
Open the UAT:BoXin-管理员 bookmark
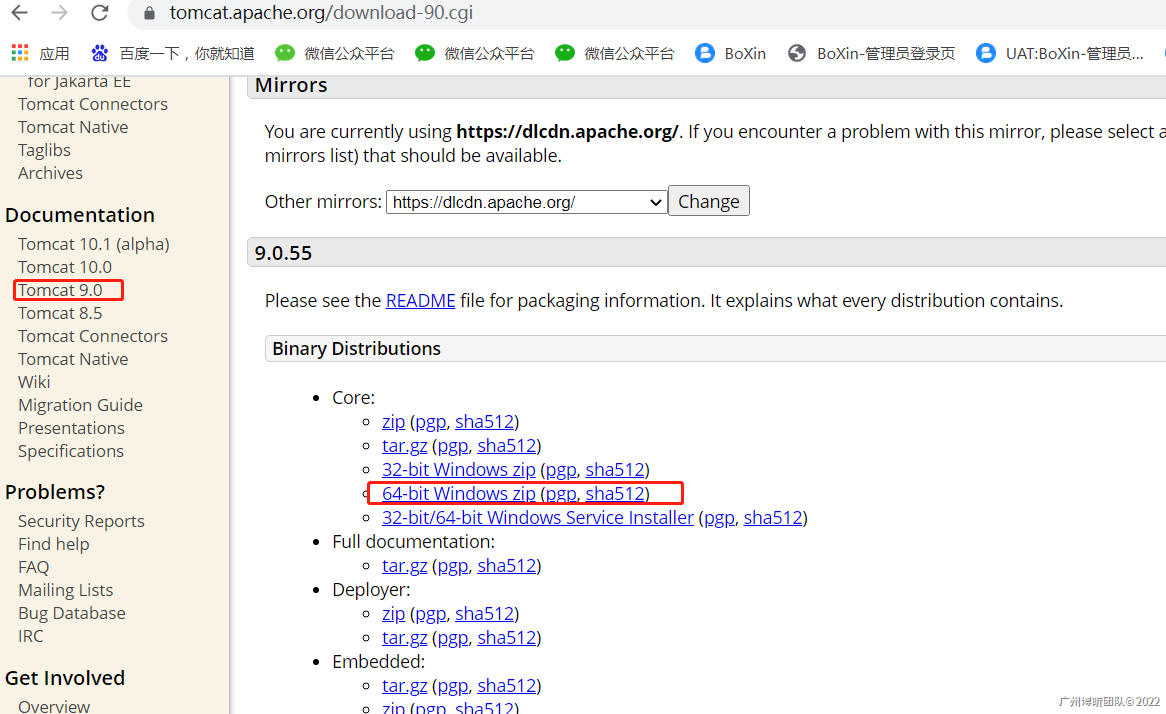(x=1060, y=54)
